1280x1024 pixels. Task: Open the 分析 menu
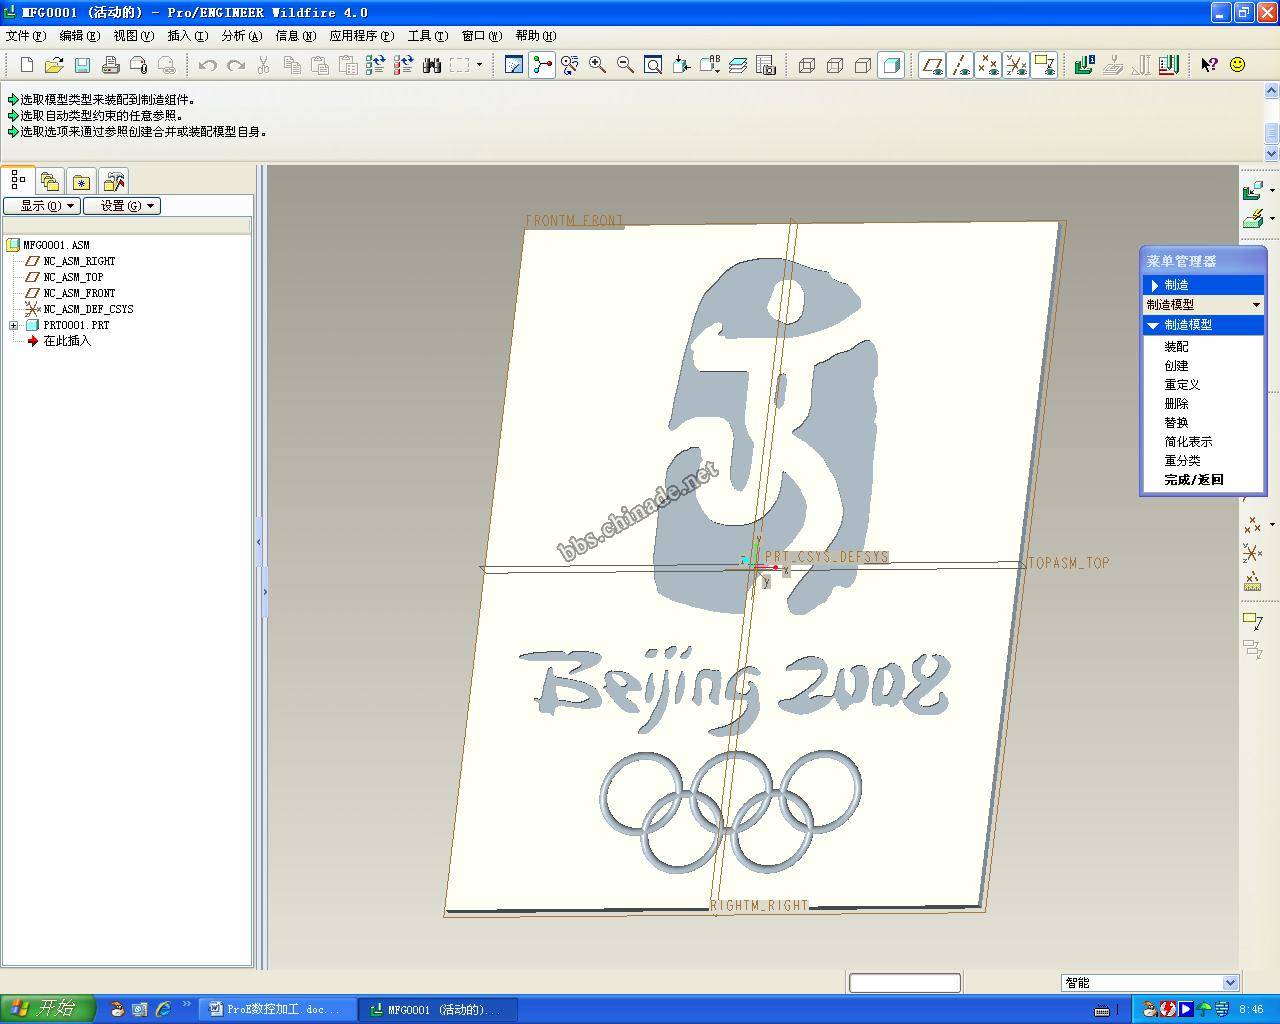click(242, 36)
